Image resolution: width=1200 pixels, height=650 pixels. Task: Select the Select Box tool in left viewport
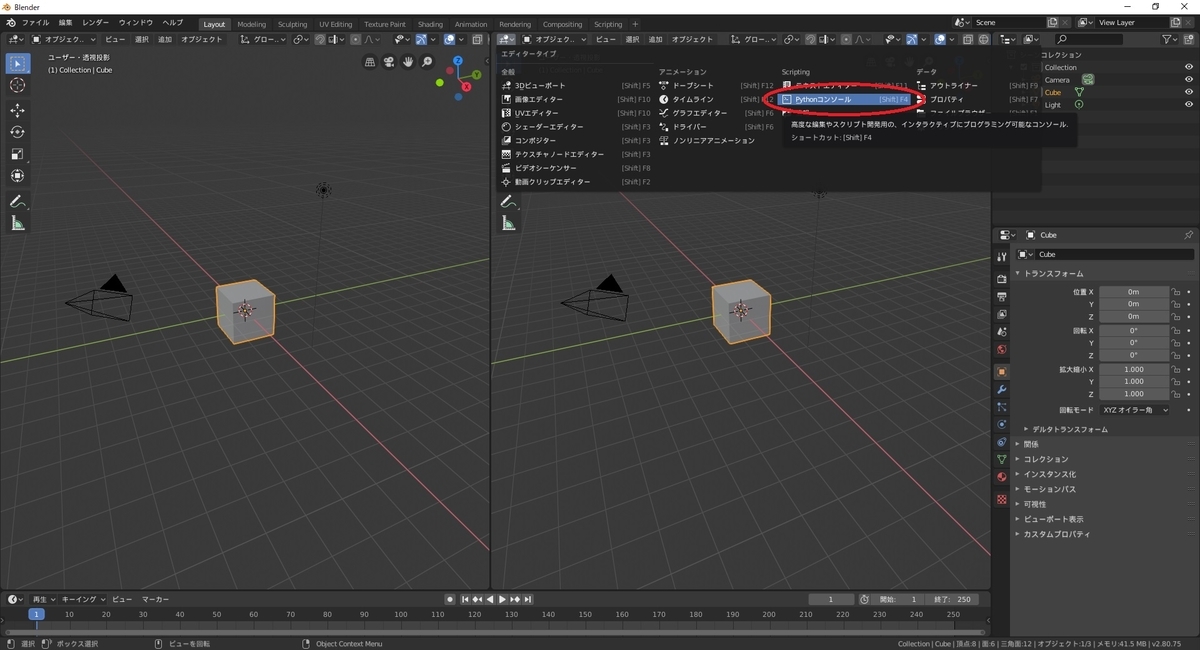17,63
